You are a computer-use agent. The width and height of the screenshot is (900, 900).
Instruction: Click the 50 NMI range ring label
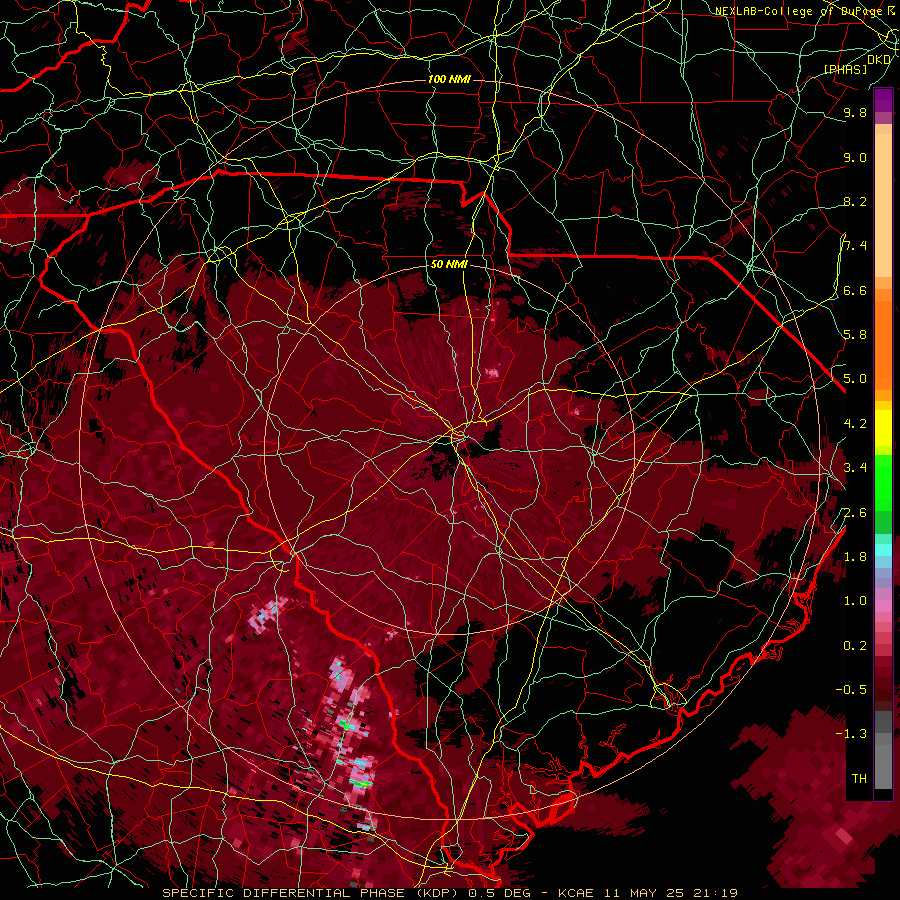[449, 264]
